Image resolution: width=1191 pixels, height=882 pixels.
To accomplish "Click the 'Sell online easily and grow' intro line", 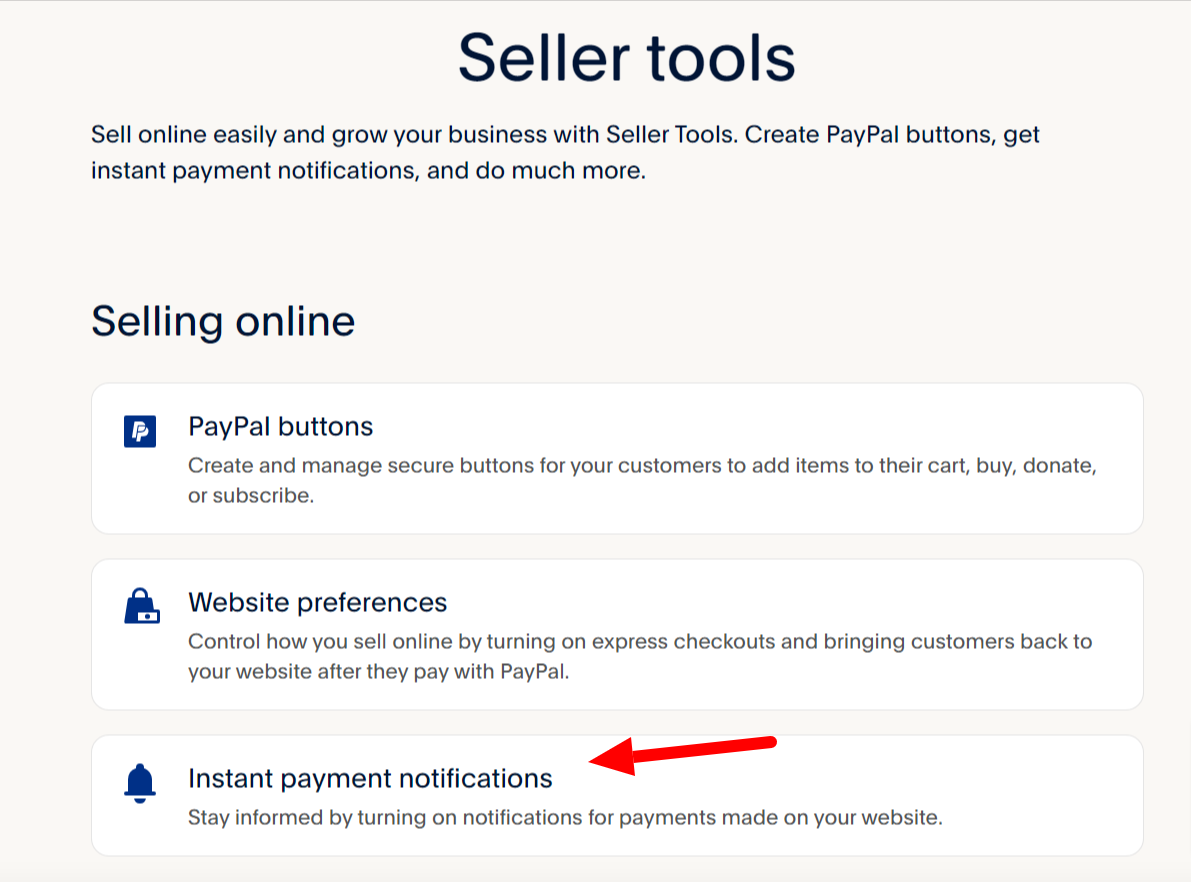I will [x=565, y=134].
